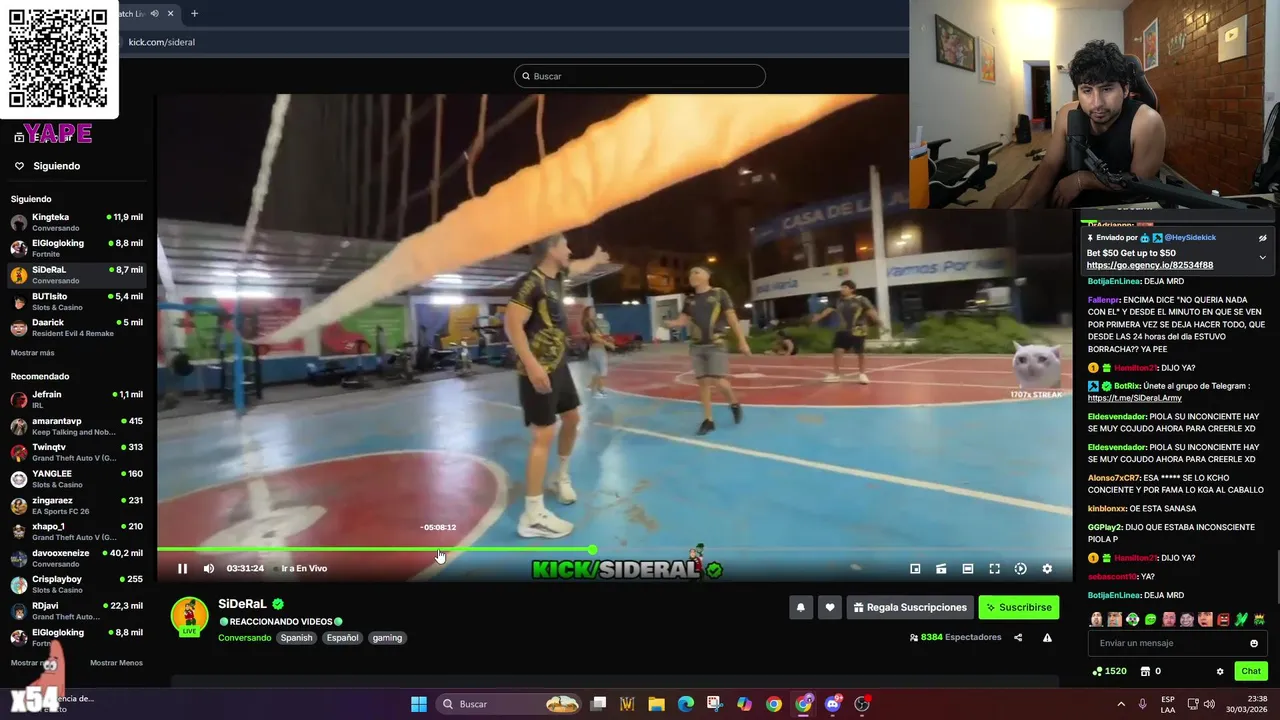
Task: Open ElGlogloking channel under Siguiendo
Action: (76, 248)
